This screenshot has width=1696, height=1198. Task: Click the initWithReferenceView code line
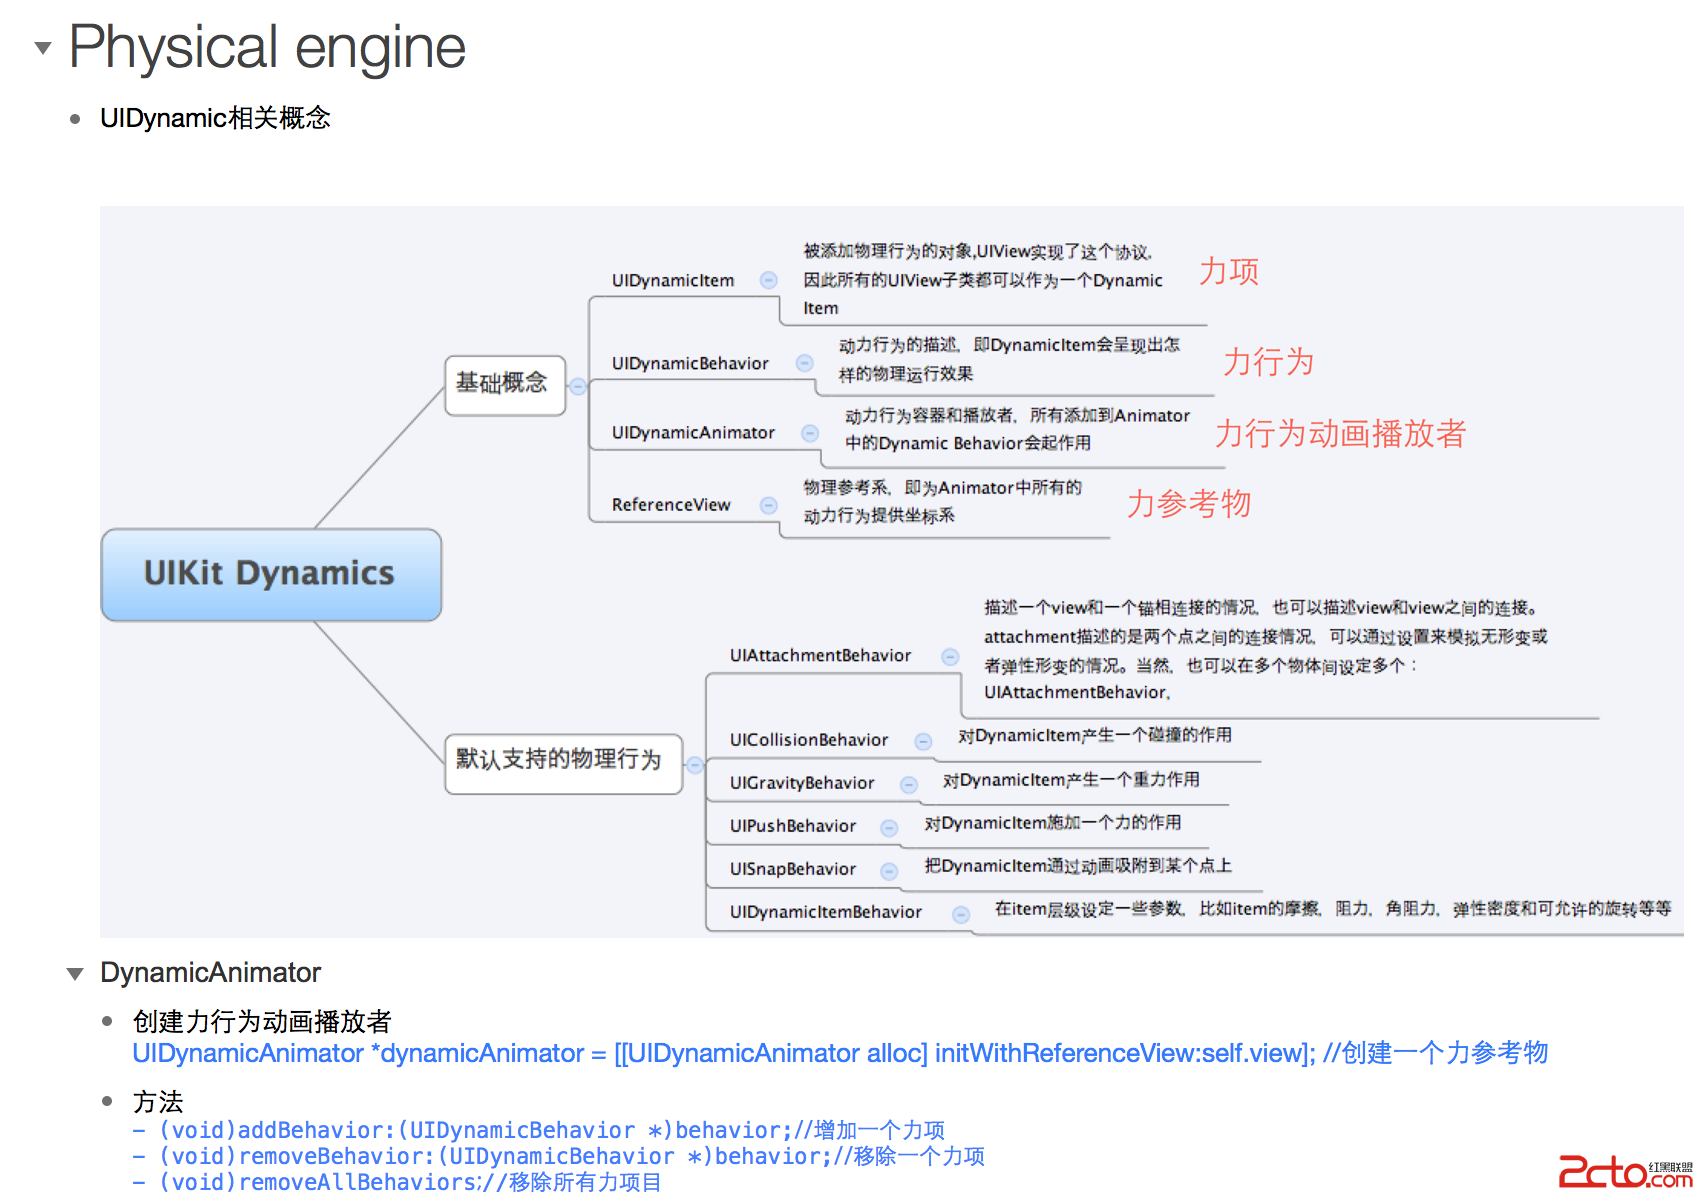pos(840,1053)
